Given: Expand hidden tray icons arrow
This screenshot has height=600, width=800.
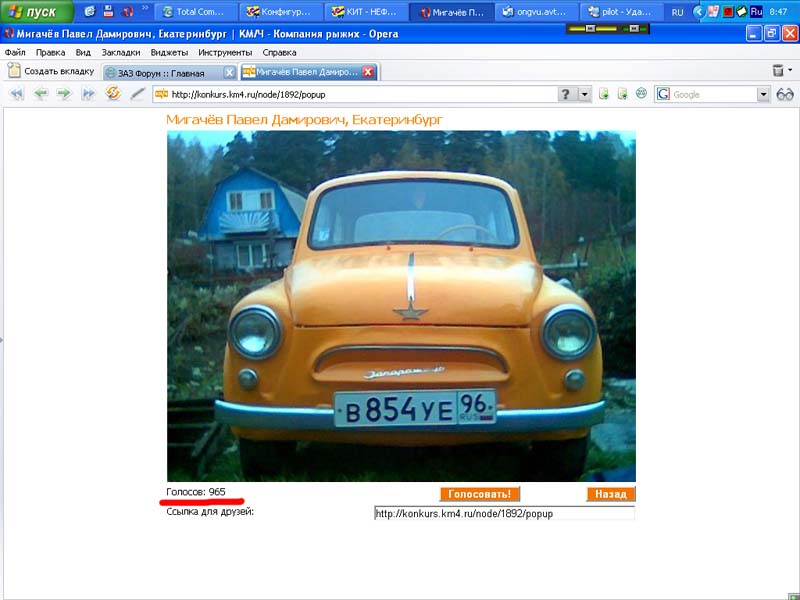Looking at the screenshot, I should click(698, 11).
